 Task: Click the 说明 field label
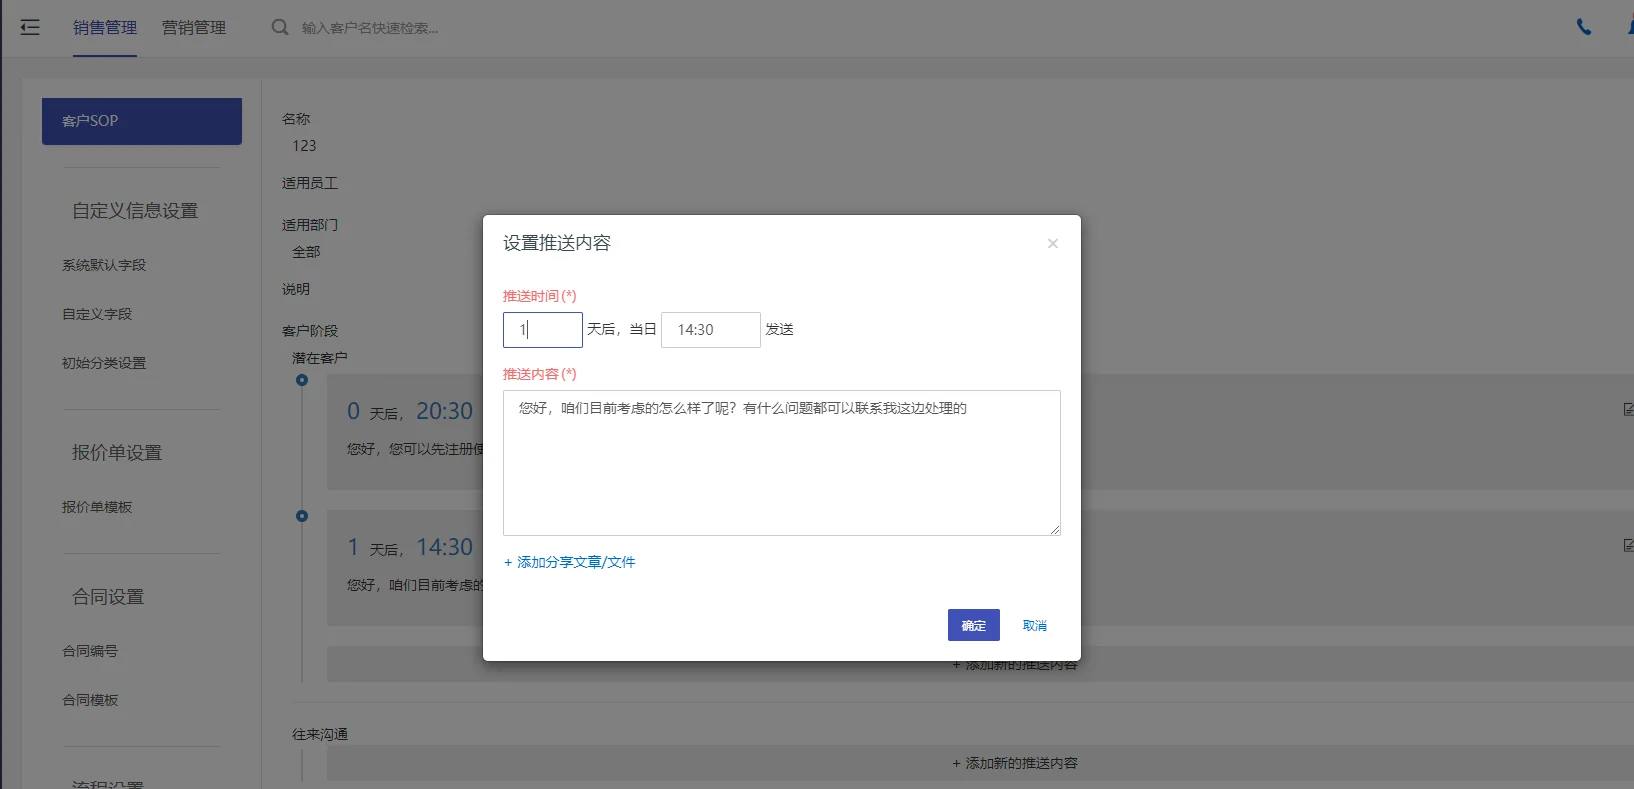[296, 289]
